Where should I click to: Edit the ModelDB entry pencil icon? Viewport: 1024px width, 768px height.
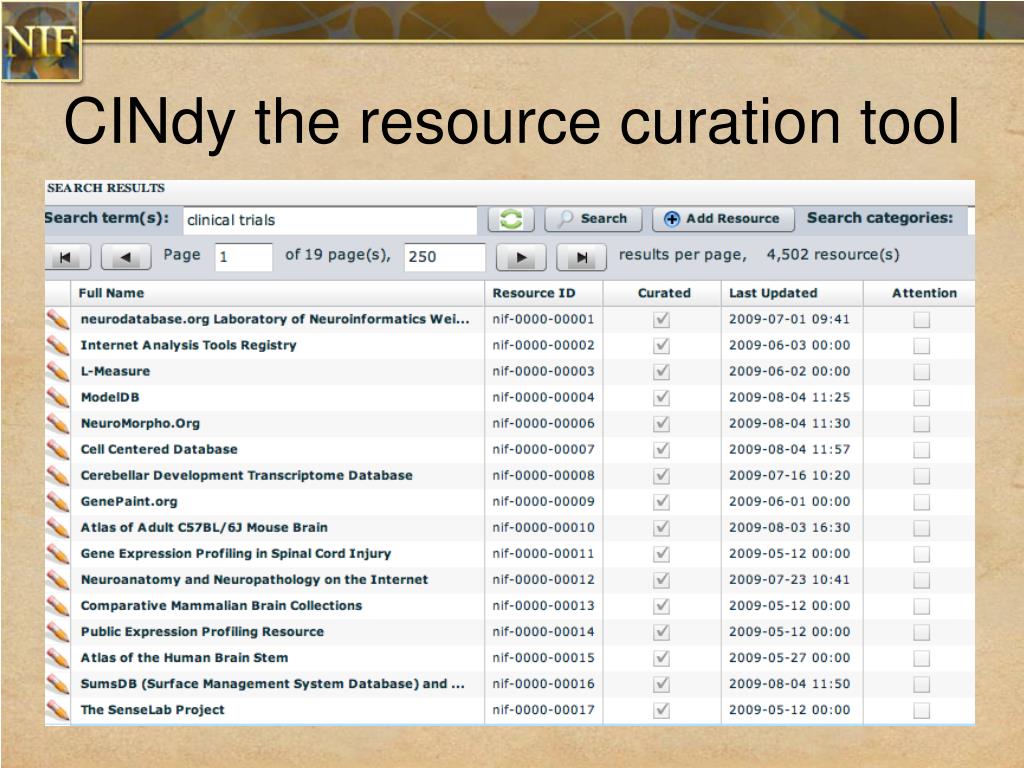point(57,398)
